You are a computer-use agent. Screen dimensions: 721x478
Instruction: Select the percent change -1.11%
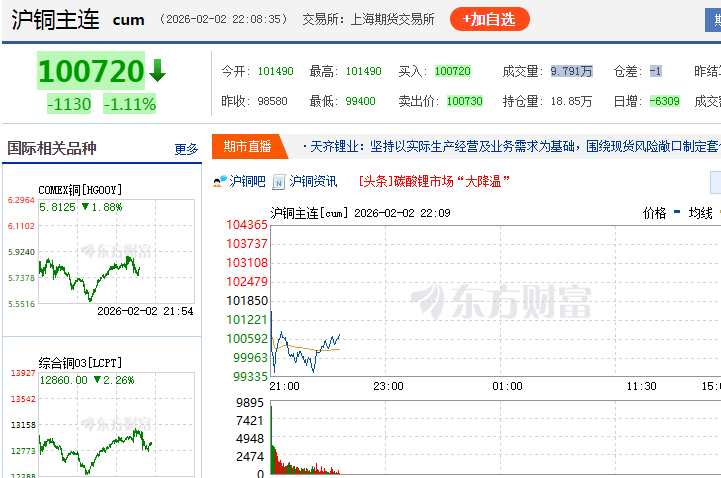coord(130,104)
